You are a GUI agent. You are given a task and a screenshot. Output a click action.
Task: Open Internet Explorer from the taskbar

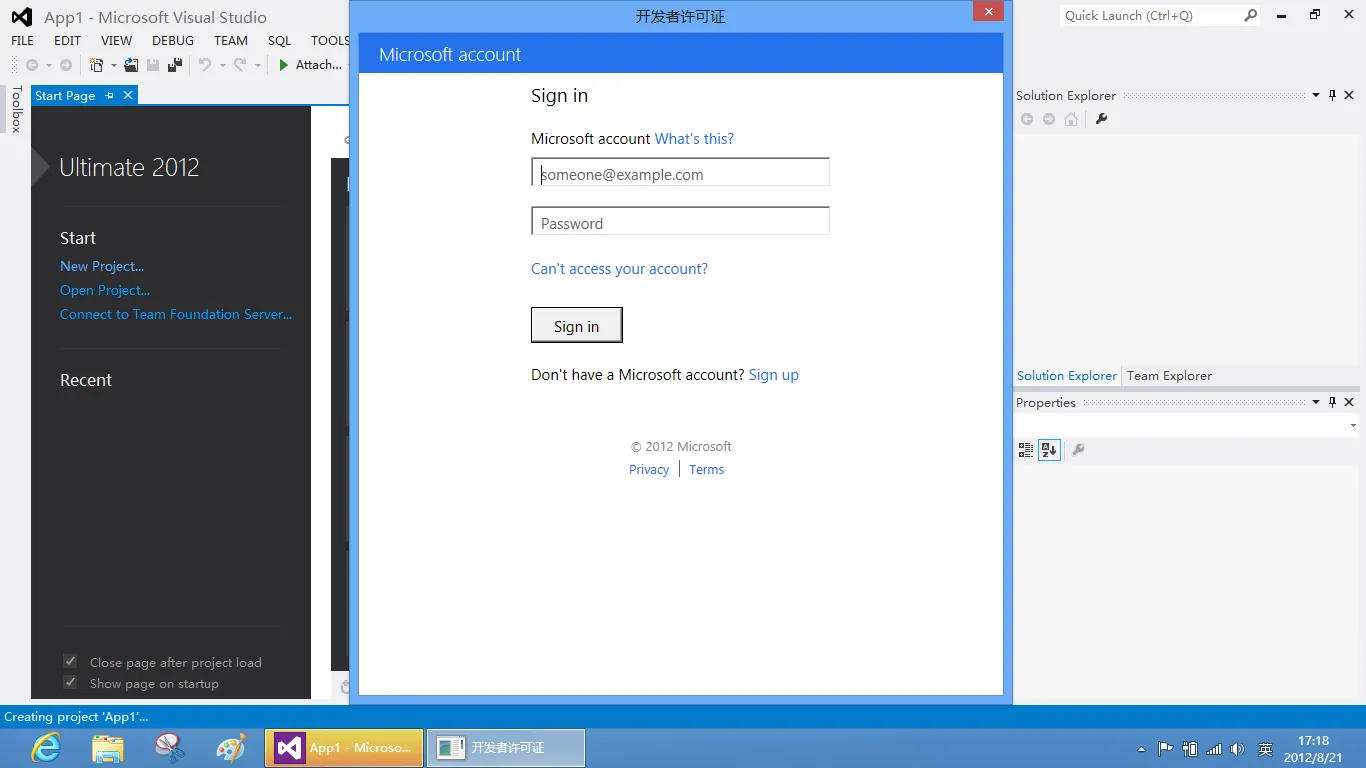point(46,747)
